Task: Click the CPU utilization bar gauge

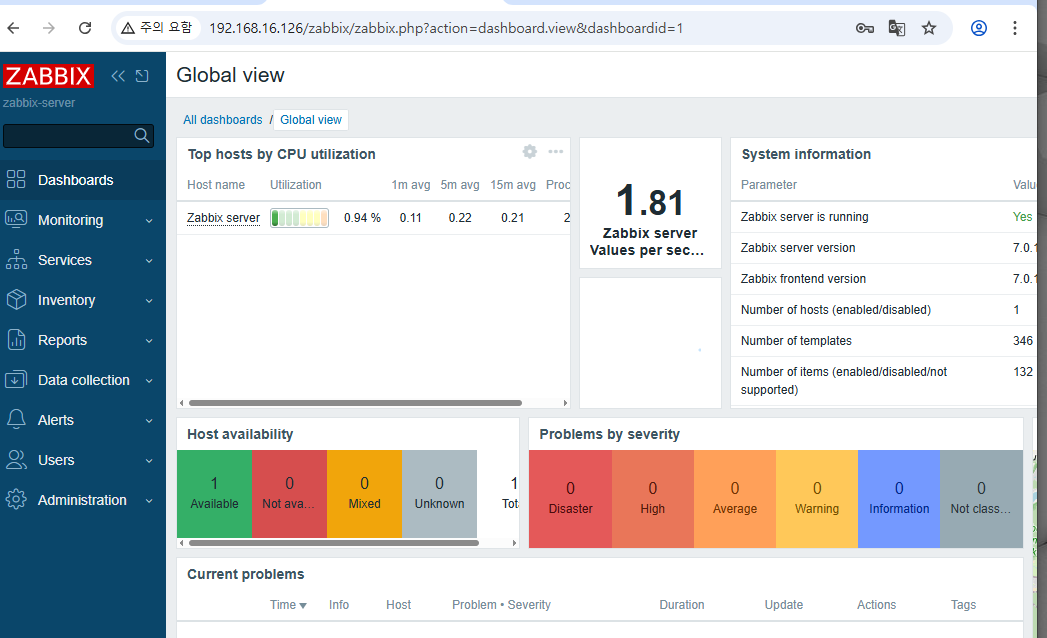Action: [299, 218]
